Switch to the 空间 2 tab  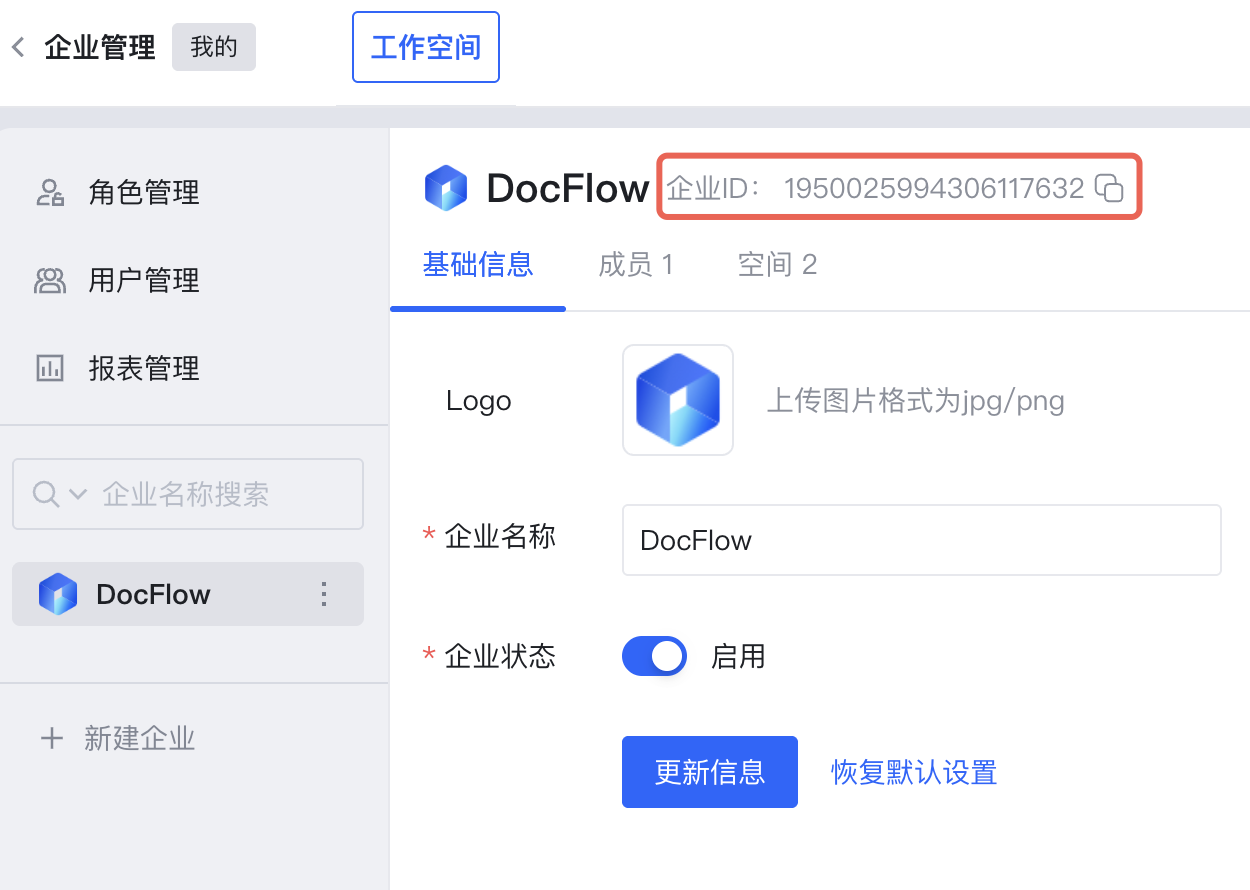coord(777,265)
